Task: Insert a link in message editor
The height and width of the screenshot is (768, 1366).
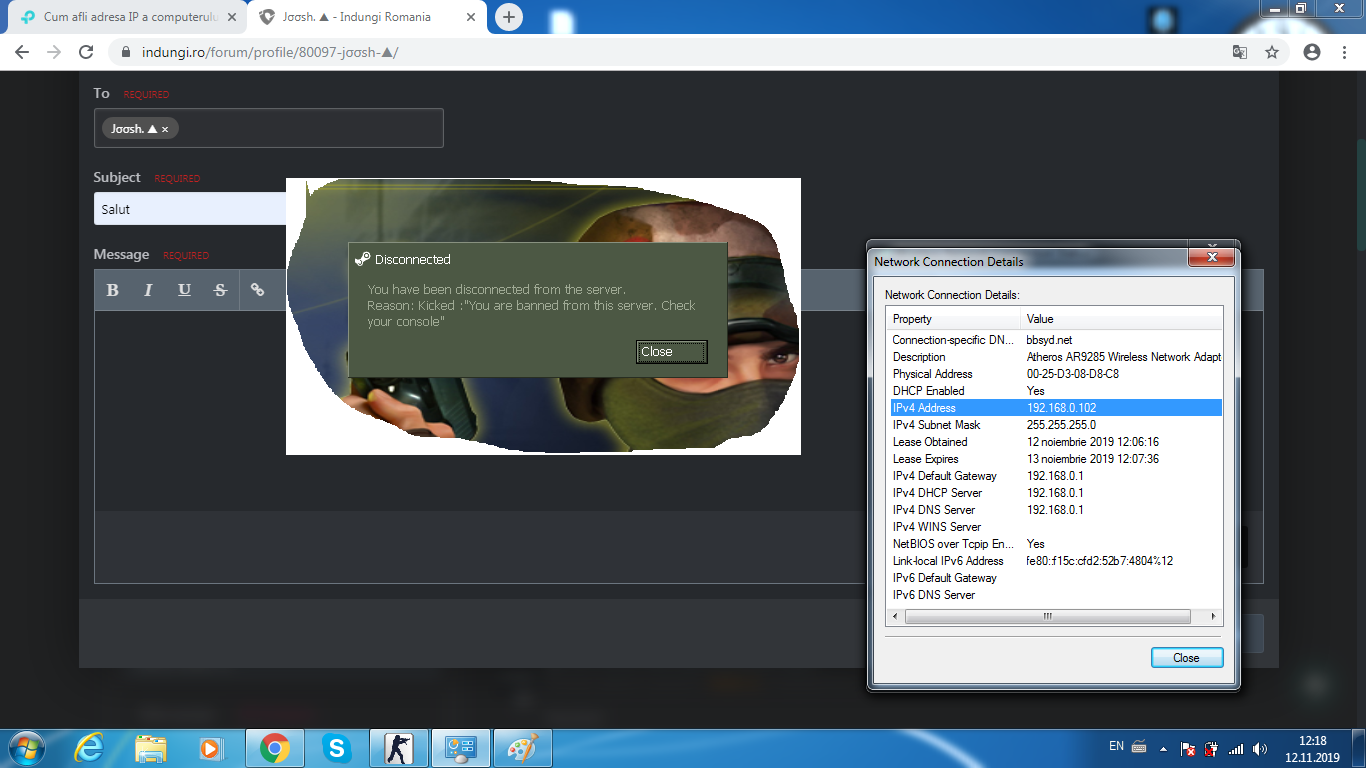Action: 257,290
